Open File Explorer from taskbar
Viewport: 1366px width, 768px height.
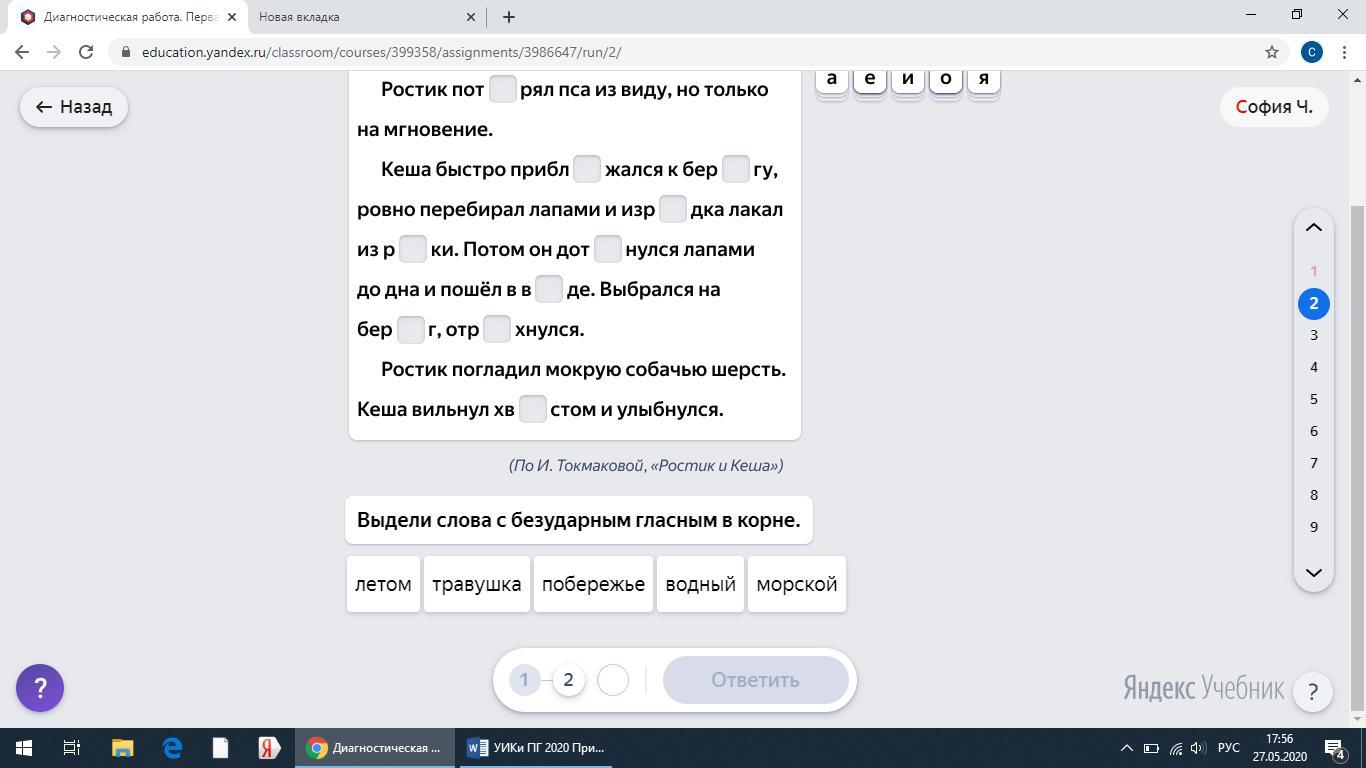tap(122, 748)
